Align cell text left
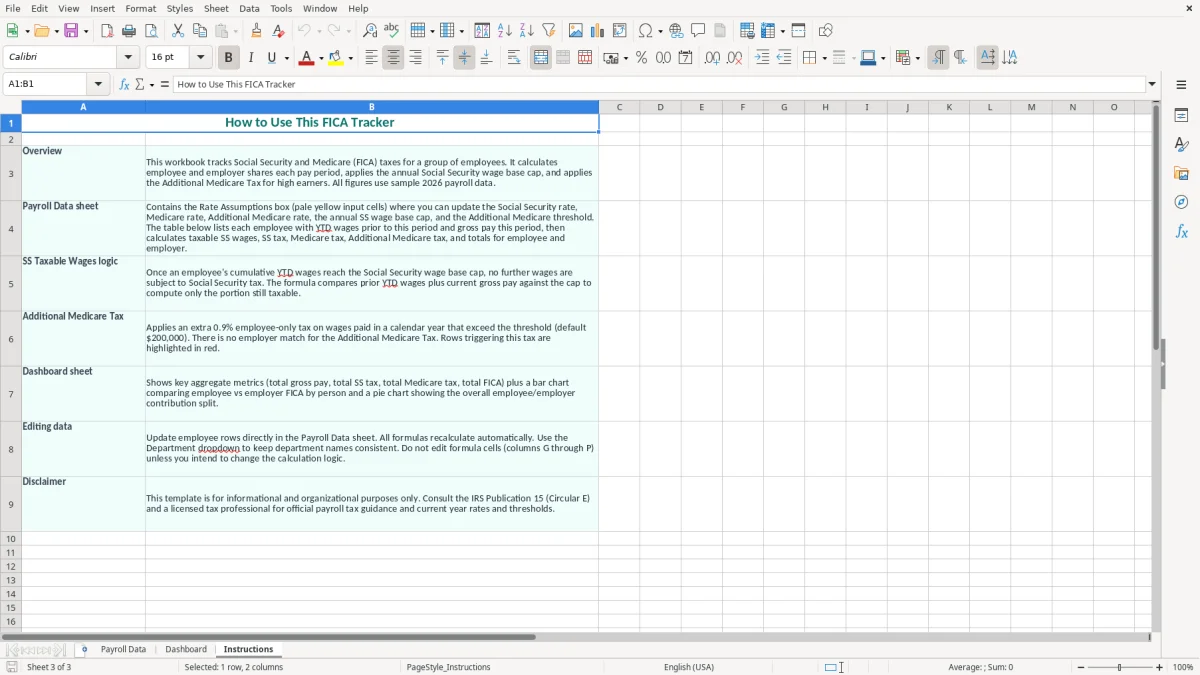The height and width of the screenshot is (675, 1200). pos(371,58)
